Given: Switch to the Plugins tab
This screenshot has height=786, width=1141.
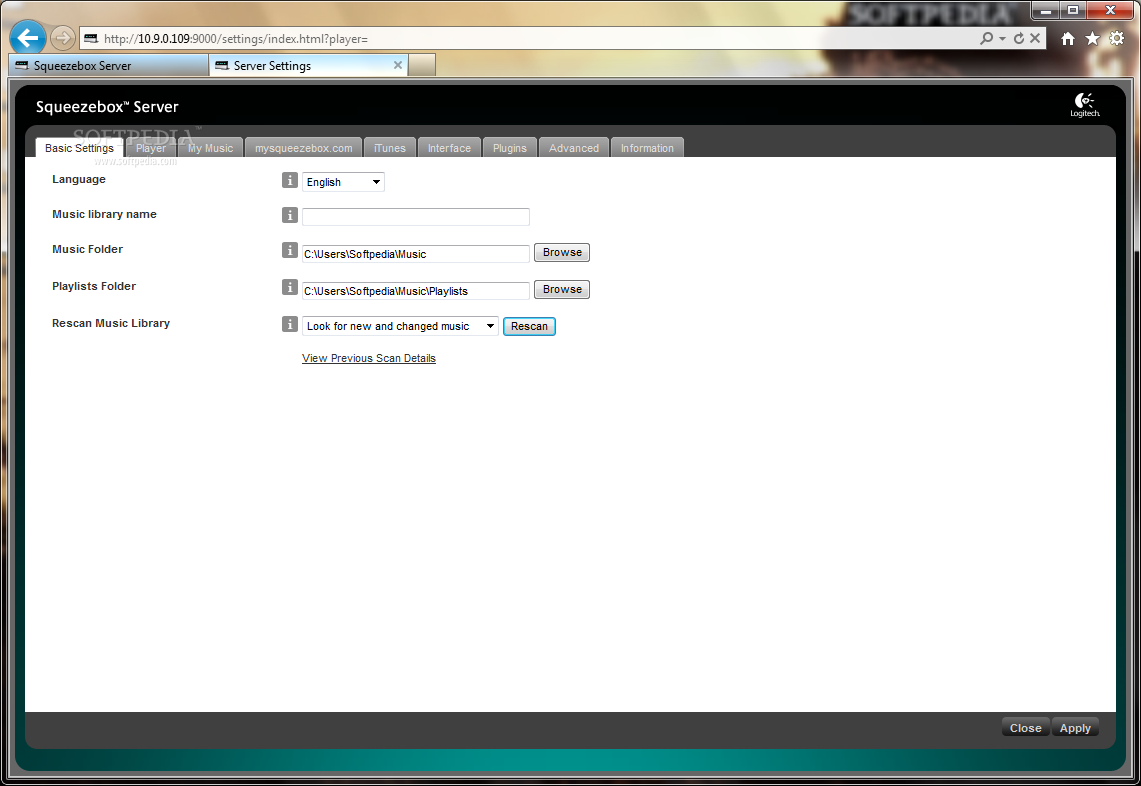Looking at the screenshot, I should 509,148.
